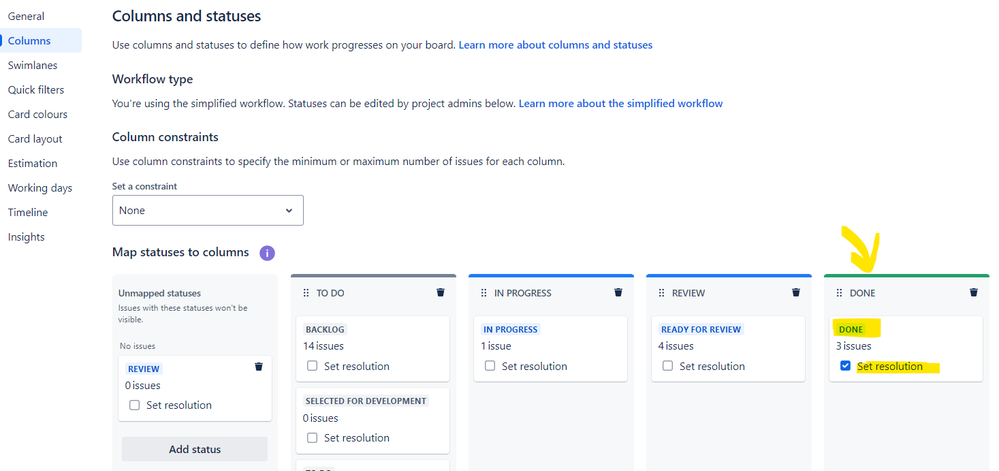The height and width of the screenshot is (471, 999).
Task: Enable Set resolution for SELECTED FOR DEVELOPMENT
Action: coord(312,438)
